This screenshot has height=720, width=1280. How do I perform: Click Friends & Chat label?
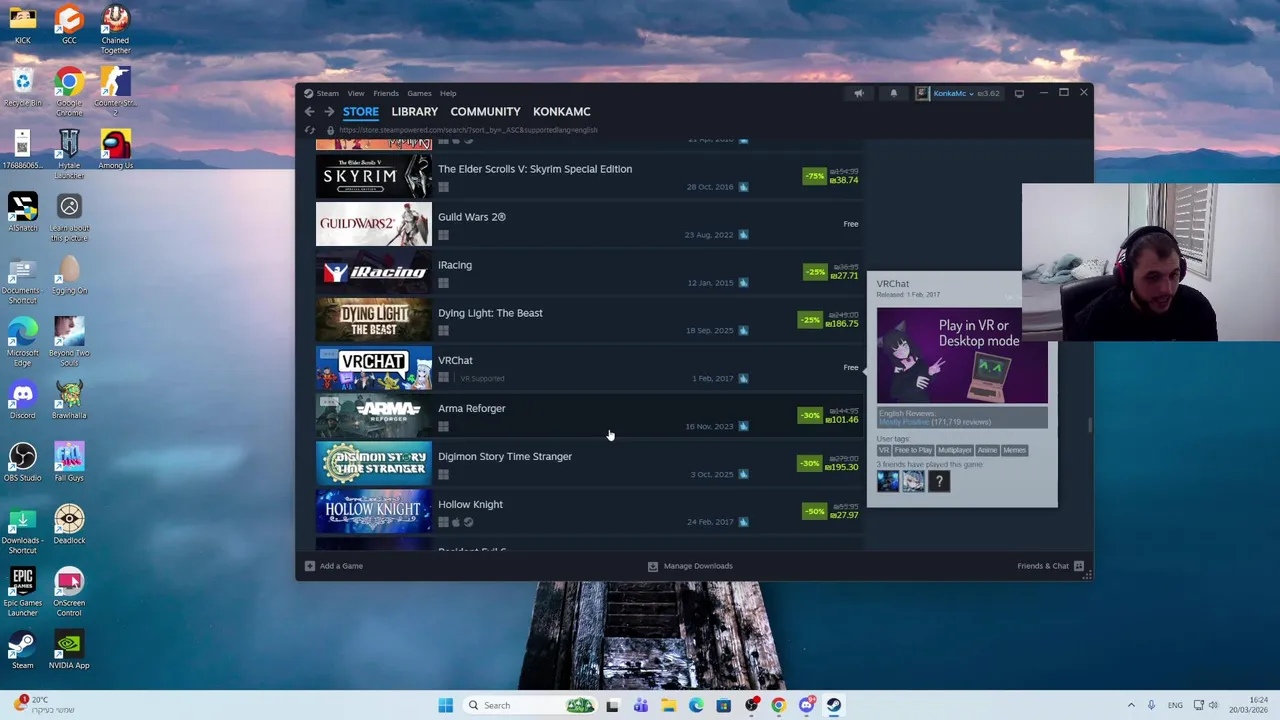[1043, 566]
